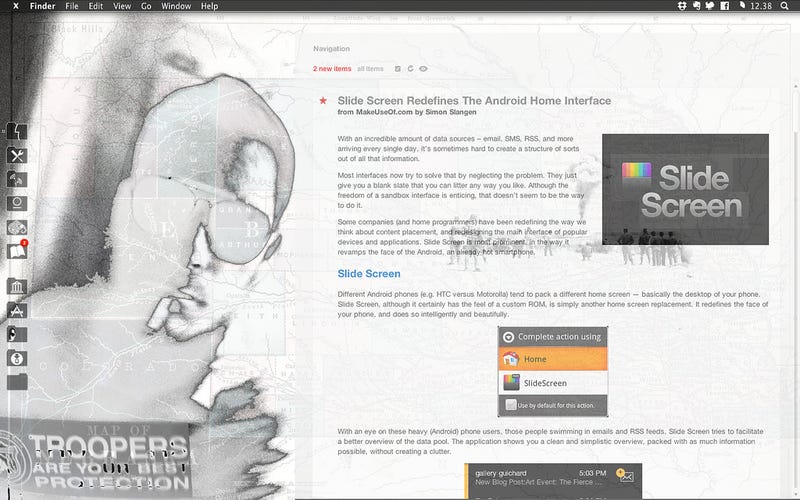The width and height of the screenshot is (800, 500).
Task: Show '2 new items' filter
Action: point(332,68)
